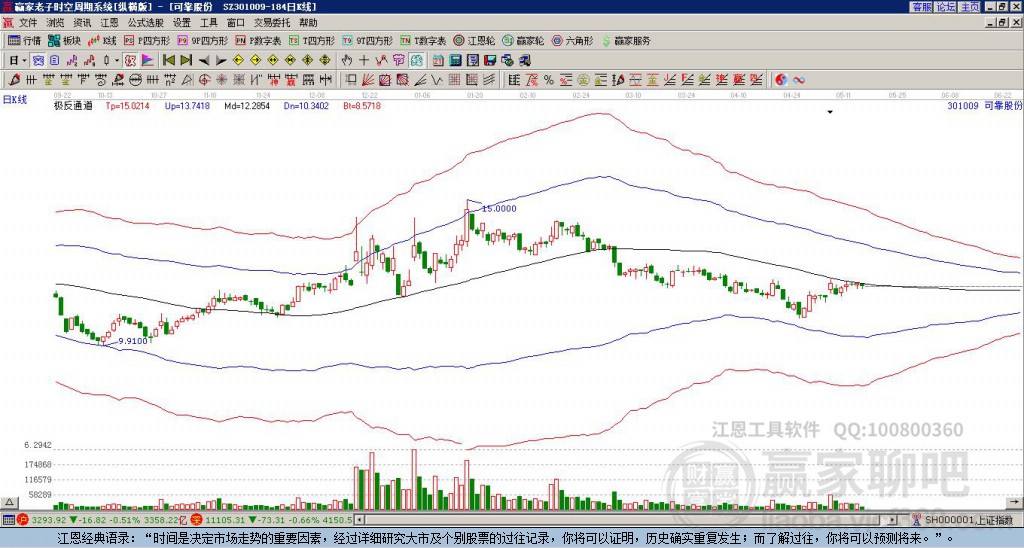
Task: Launch the 江恩轮 Gann wheel
Action: (473, 40)
